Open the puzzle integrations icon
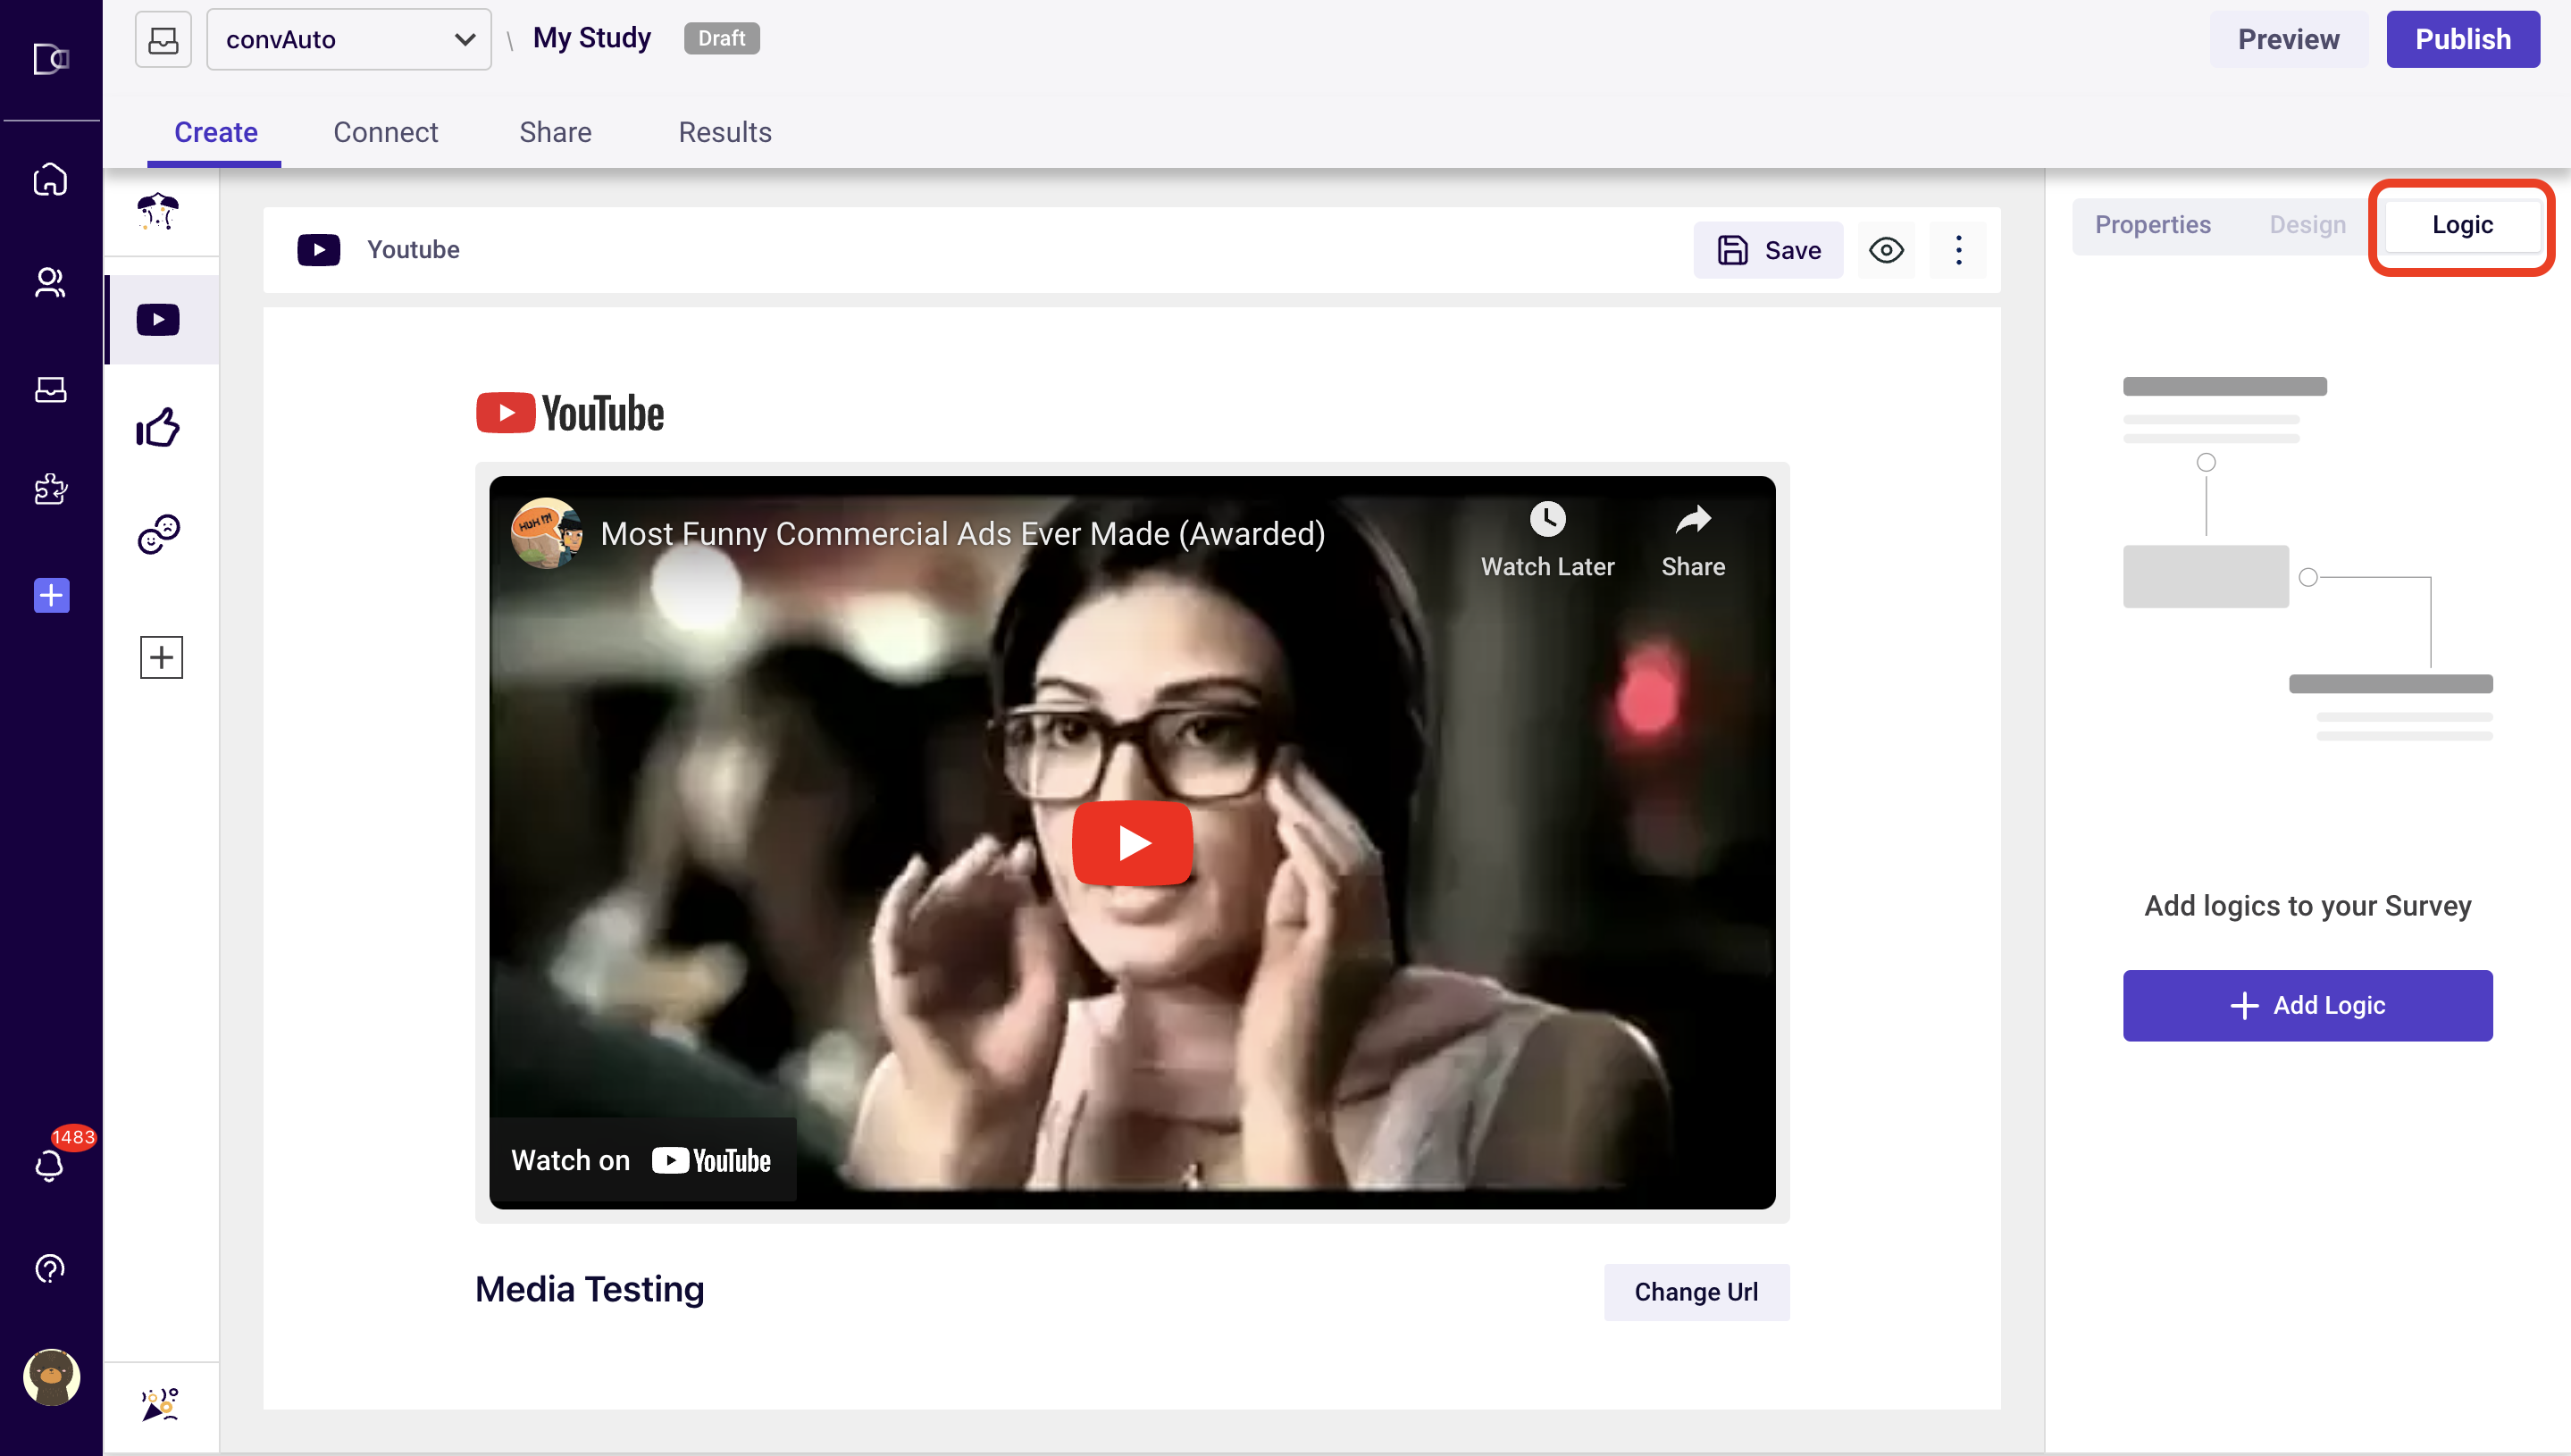Image resolution: width=2571 pixels, height=1456 pixels. coord(50,489)
